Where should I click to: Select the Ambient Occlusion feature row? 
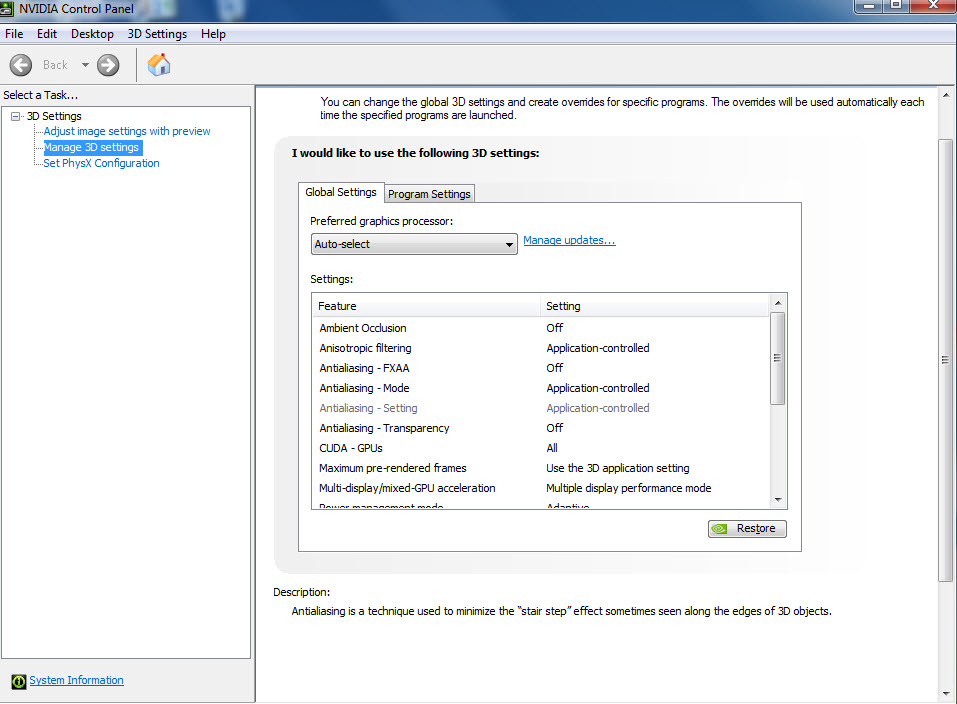pos(541,328)
